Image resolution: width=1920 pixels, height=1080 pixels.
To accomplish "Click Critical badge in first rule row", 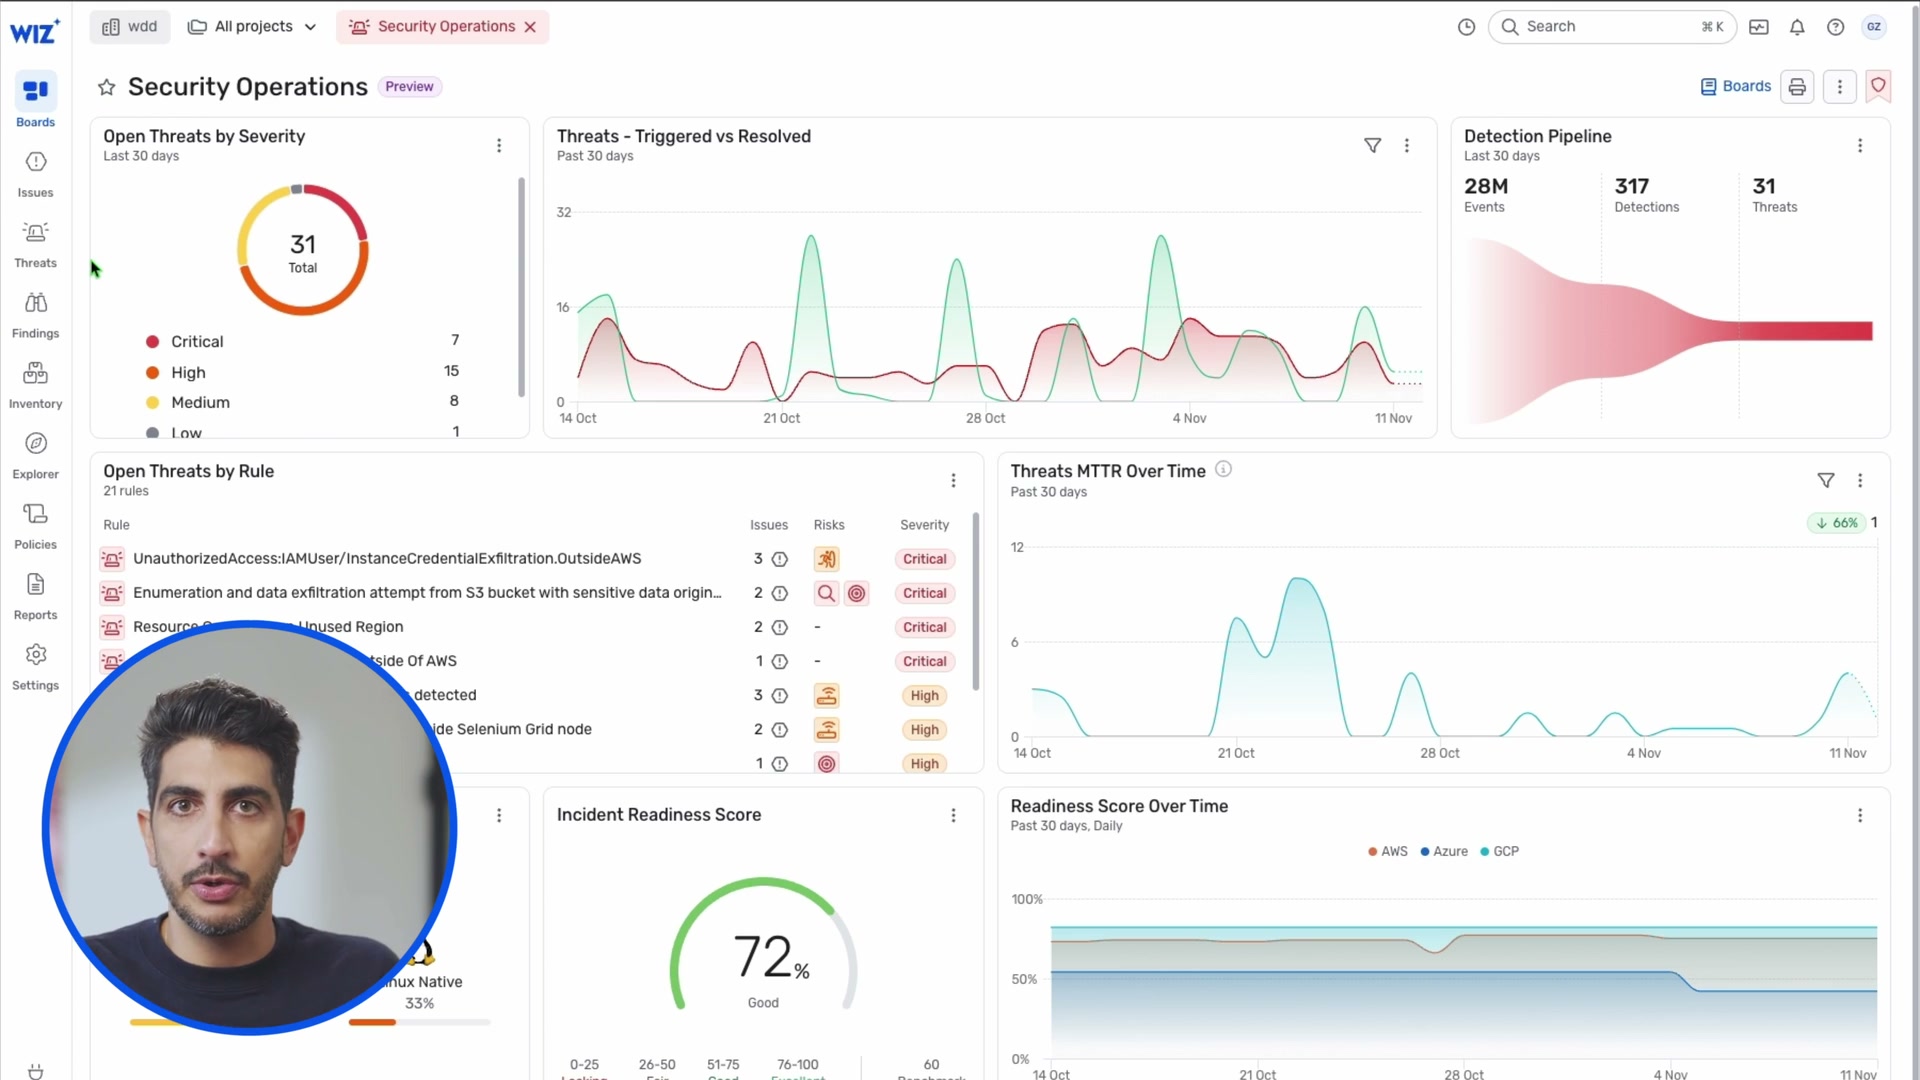I will 924,559.
